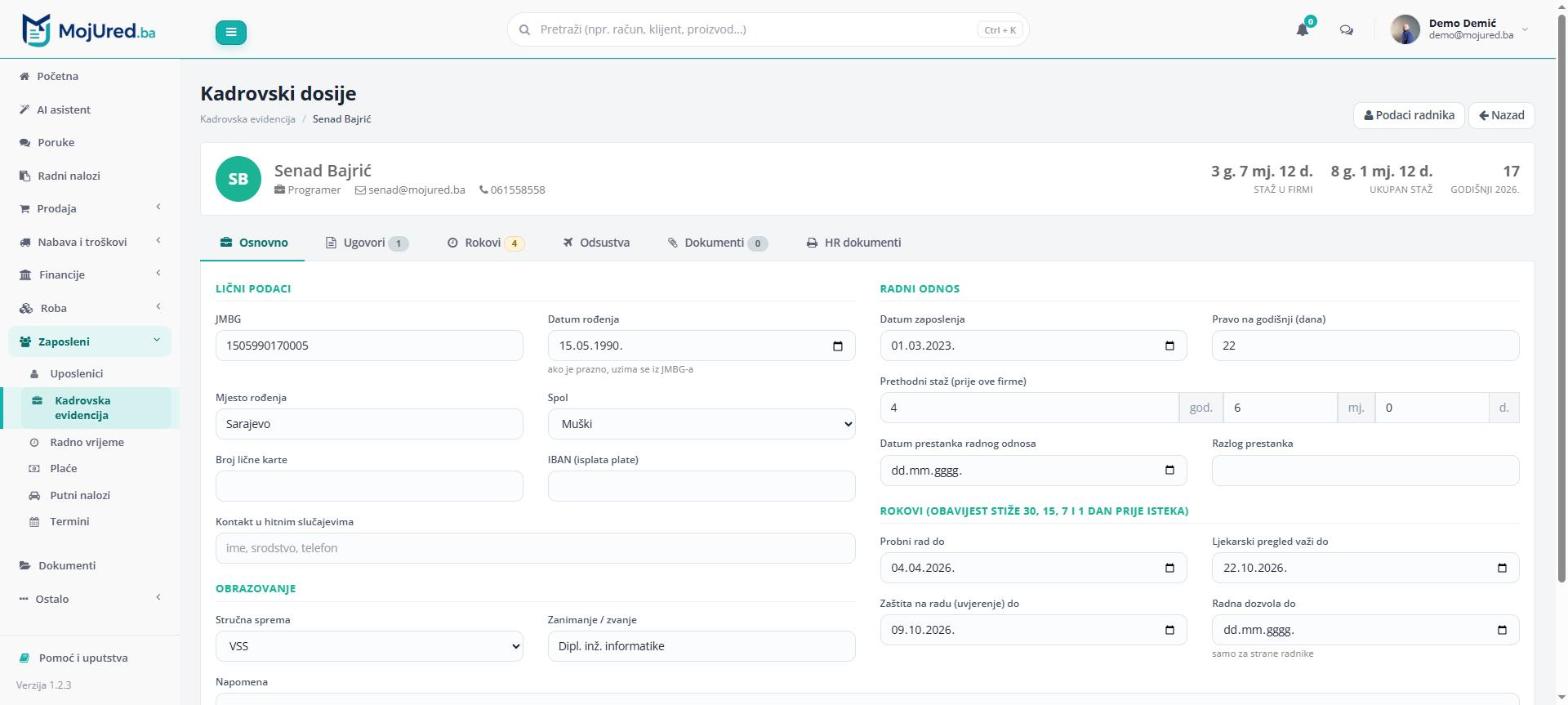Expand the Prodaja sidebar menu
Image resolution: width=1568 pixels, height=705 pixels.
(x=90, y=208)
